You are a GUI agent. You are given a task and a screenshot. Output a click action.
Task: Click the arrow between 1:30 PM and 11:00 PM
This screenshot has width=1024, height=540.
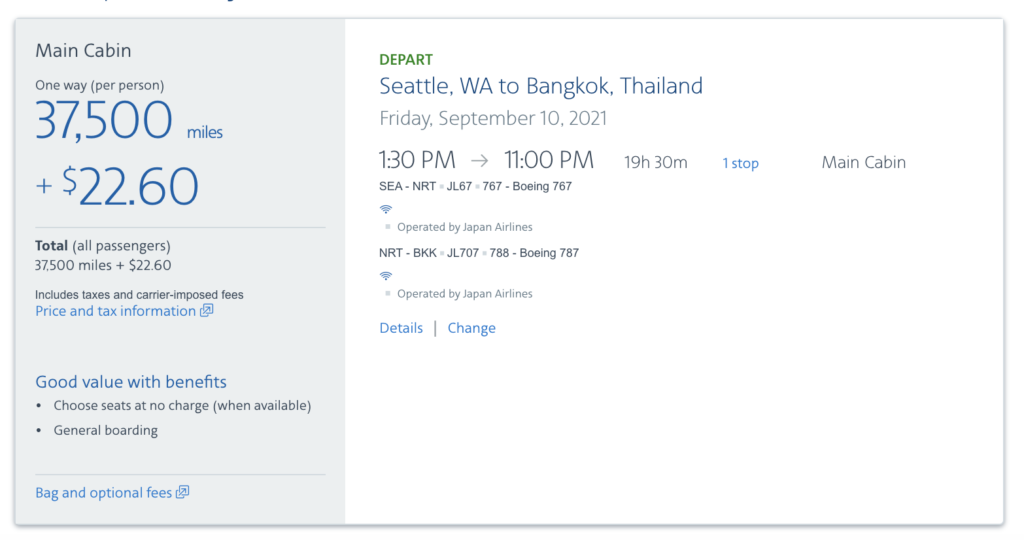(x=479, y=160)
